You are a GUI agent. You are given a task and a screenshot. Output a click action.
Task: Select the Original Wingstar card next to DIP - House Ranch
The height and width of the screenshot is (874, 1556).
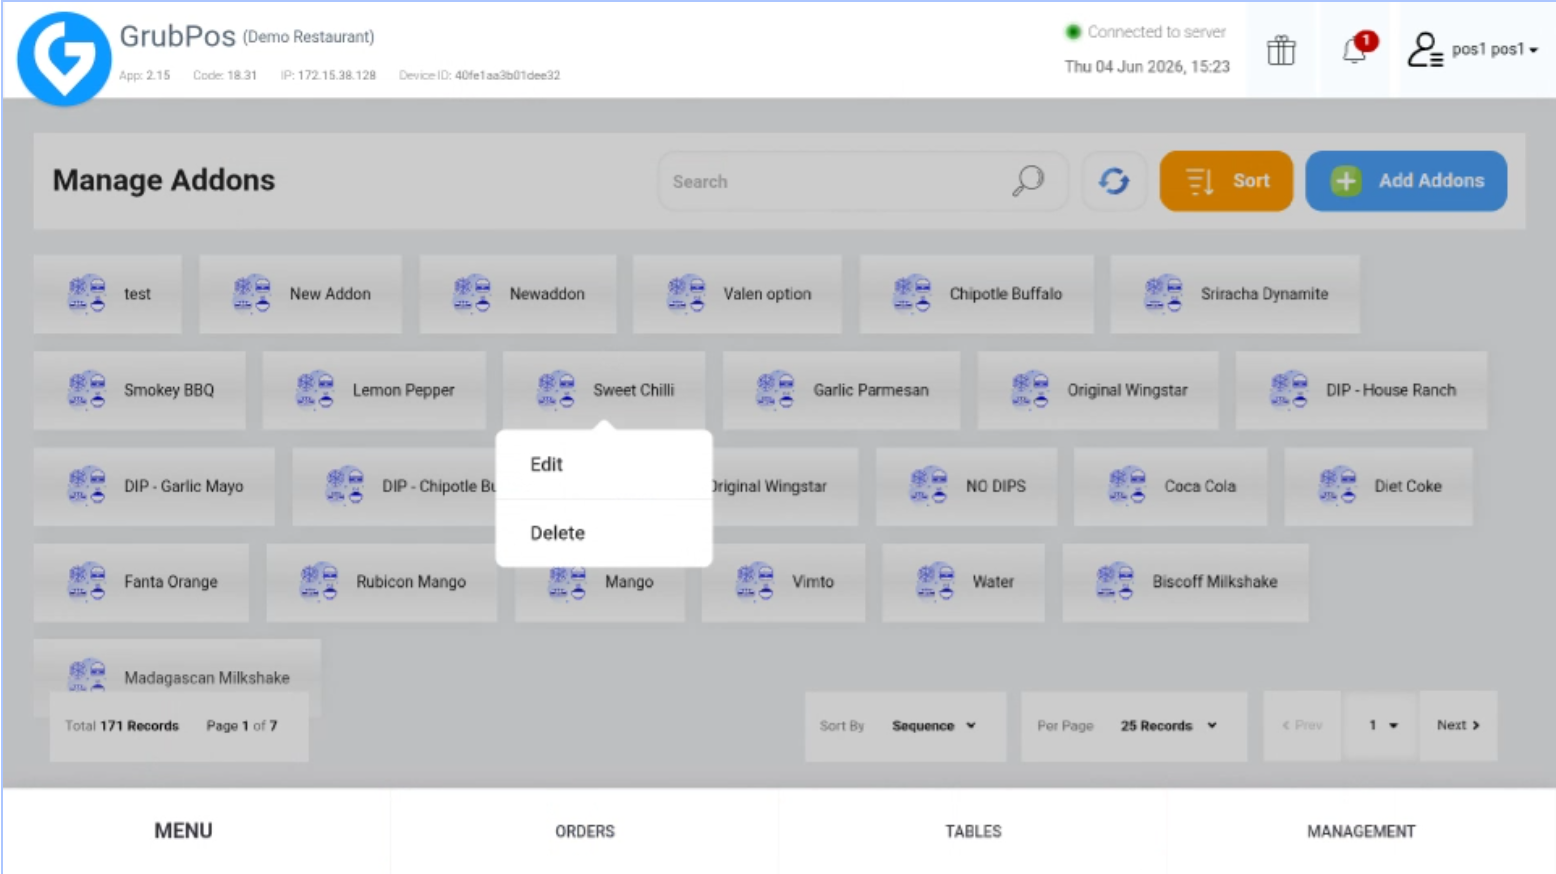pos(1098,390)
